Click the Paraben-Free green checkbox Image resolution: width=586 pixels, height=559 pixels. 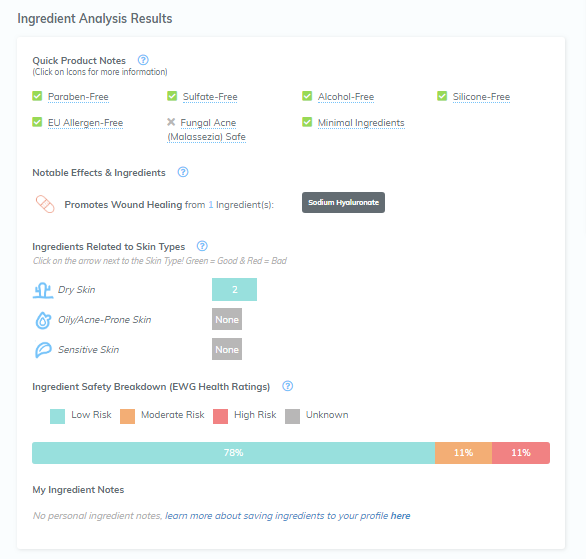[37, 96]
